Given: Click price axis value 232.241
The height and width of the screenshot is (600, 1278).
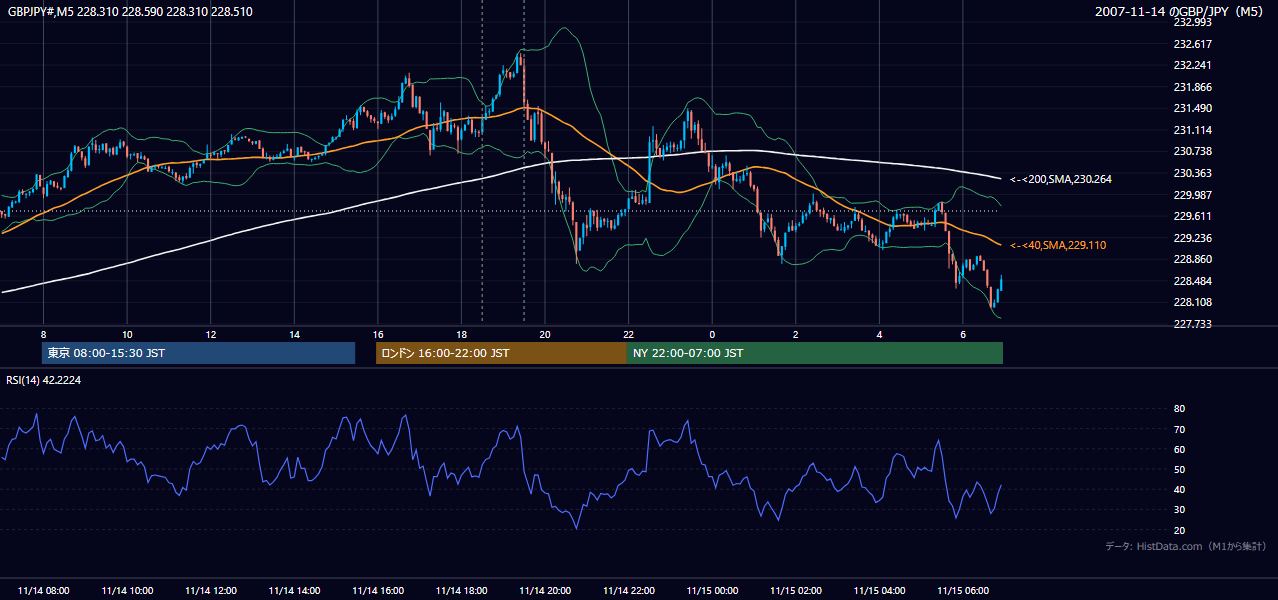Looking at the screenshot, I should [1193, 66].
